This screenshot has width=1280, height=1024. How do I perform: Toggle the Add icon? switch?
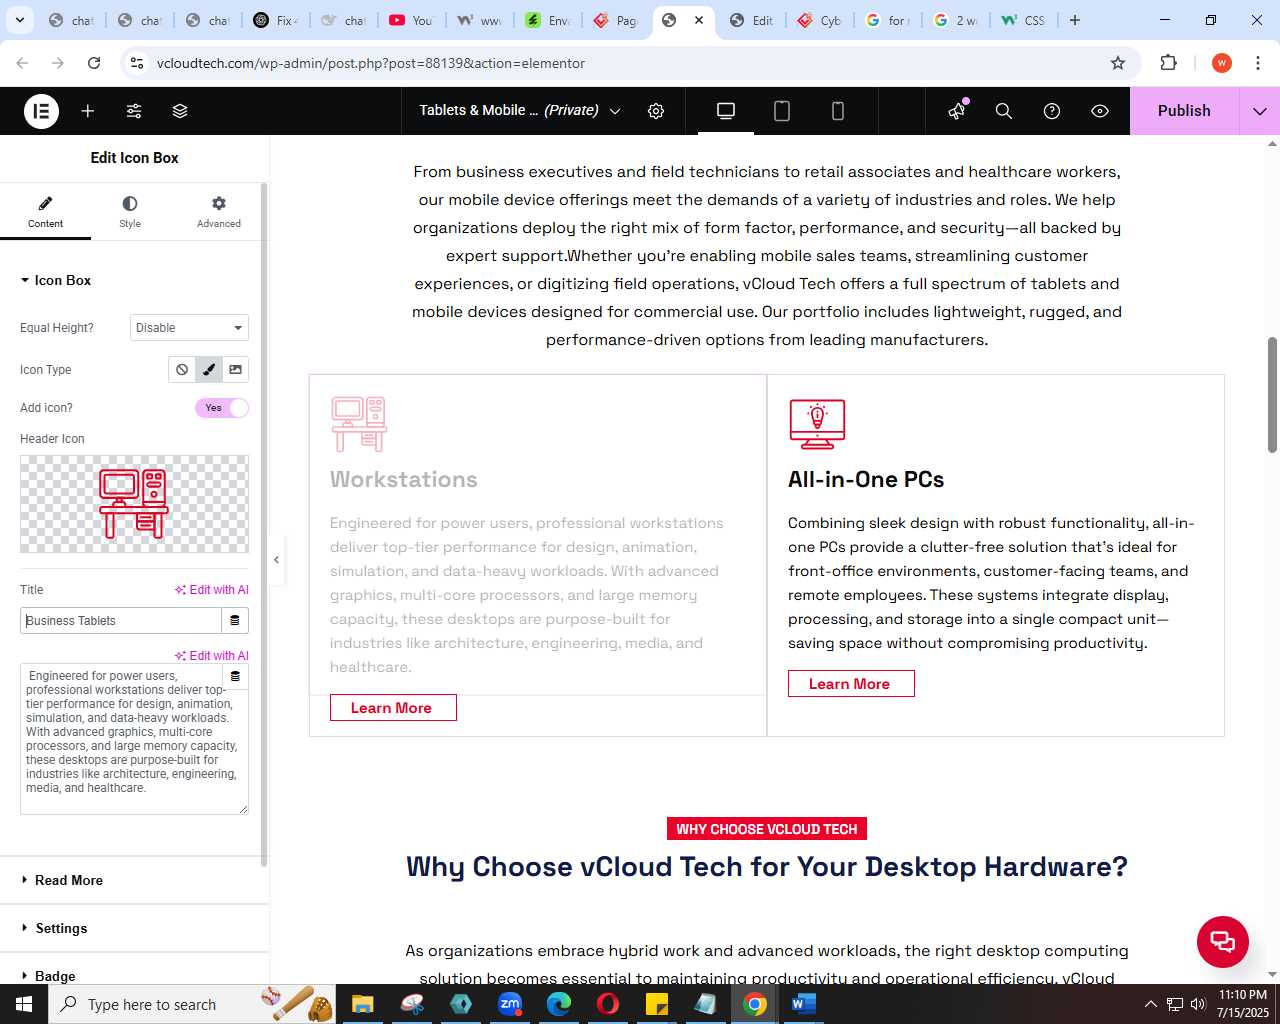(222, 408)
